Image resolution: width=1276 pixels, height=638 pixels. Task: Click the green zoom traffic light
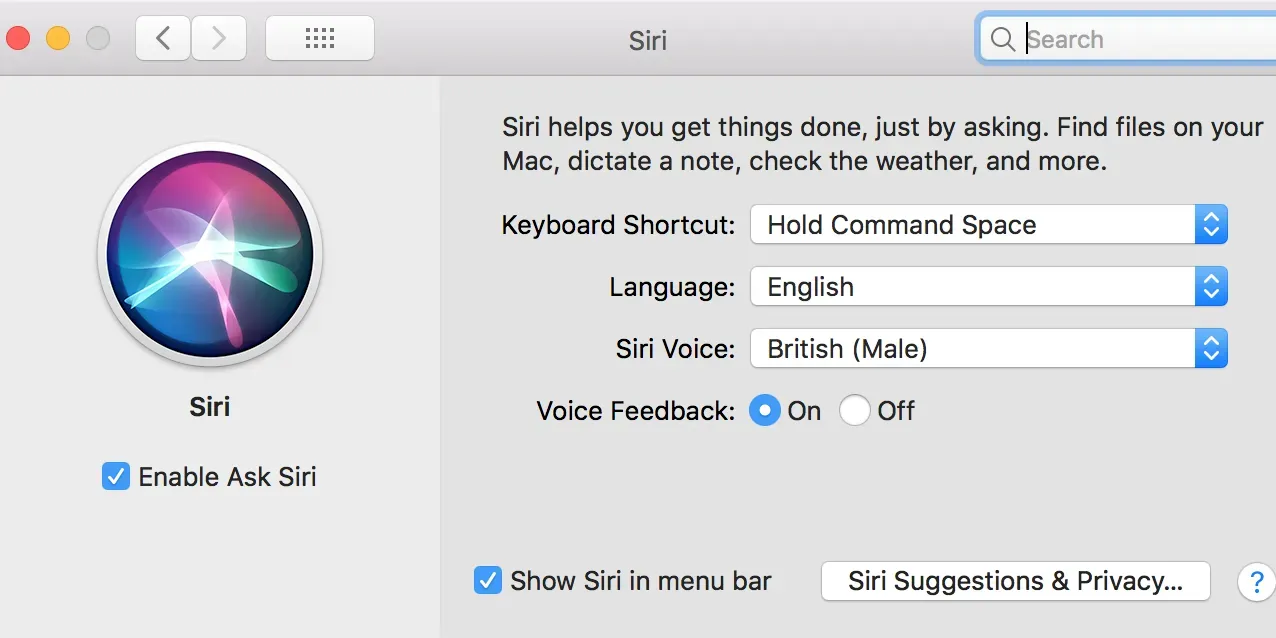coord(97,38)
